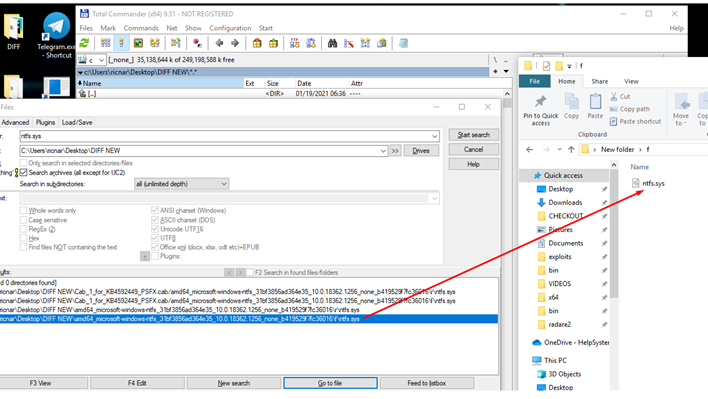
Task: Click Cut in Explorer clipboard group
Action: pos(620,97)
